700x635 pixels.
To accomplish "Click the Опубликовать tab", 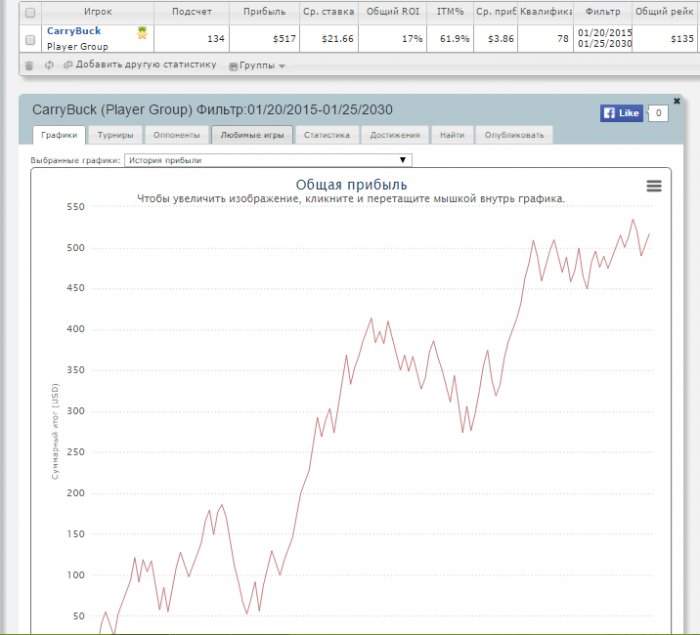I will pos(514,135).
